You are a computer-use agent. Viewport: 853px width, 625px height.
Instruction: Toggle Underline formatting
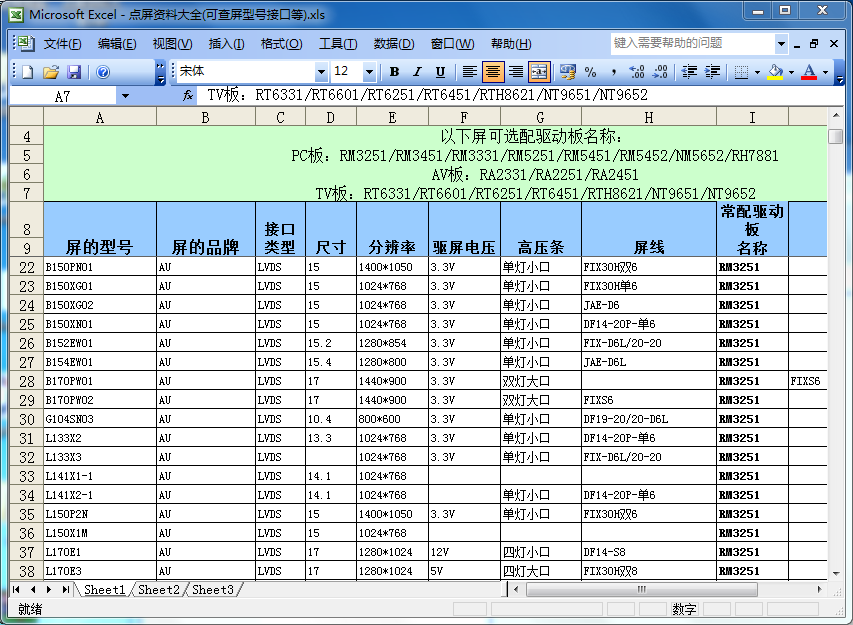[440, 72]
